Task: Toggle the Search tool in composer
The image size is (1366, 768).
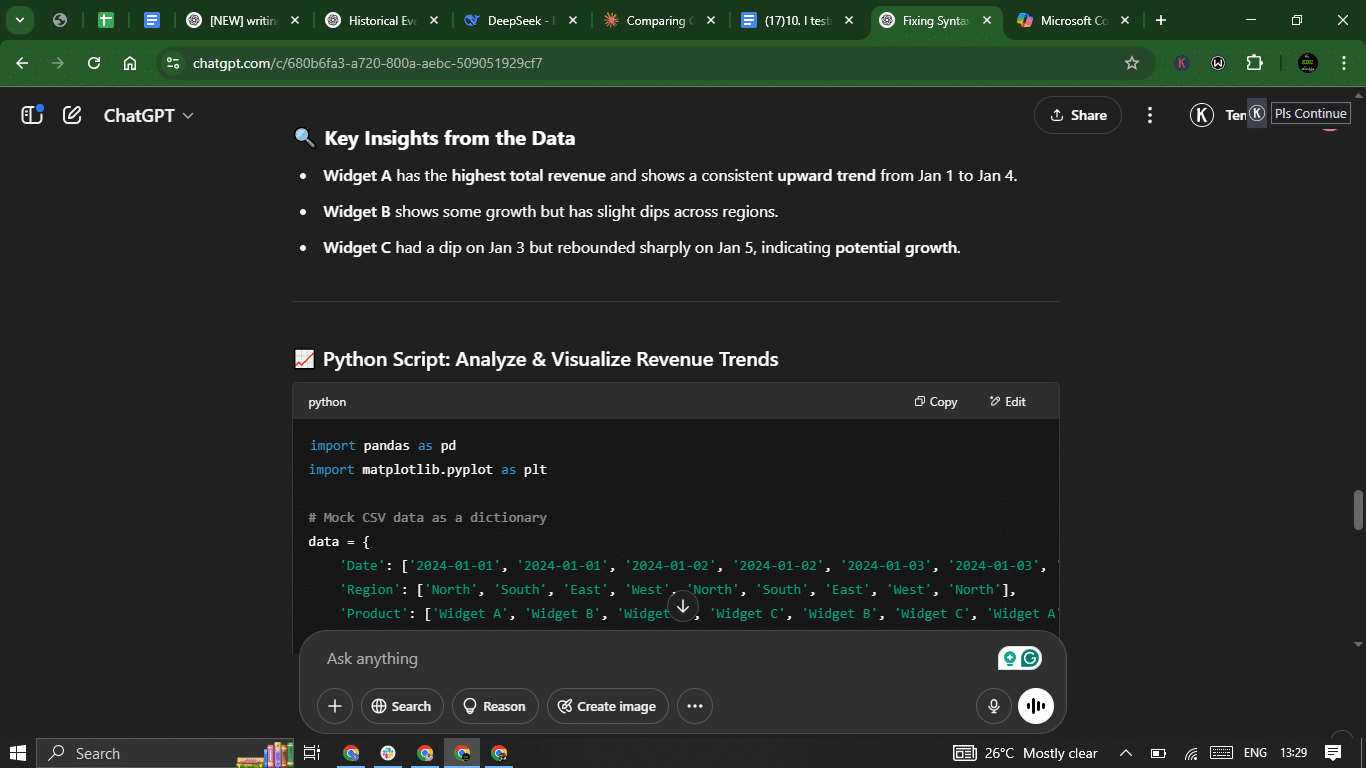Action: [401, 706]
